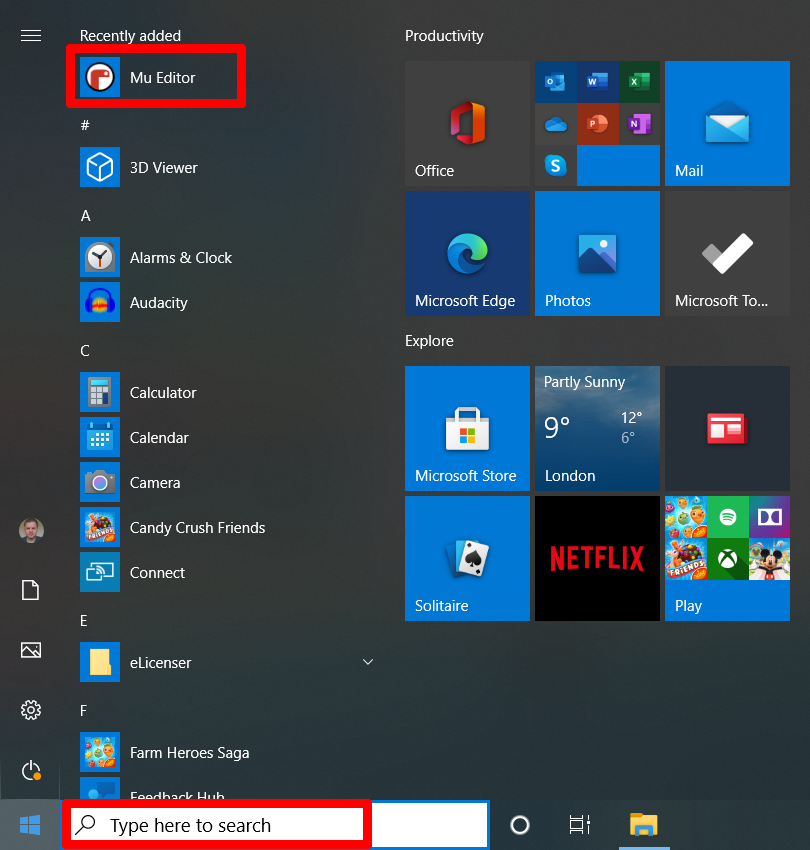Viewport: 810px width, 850px height.
Task: Click the Recently added heading
Action: tap(130, 36)
